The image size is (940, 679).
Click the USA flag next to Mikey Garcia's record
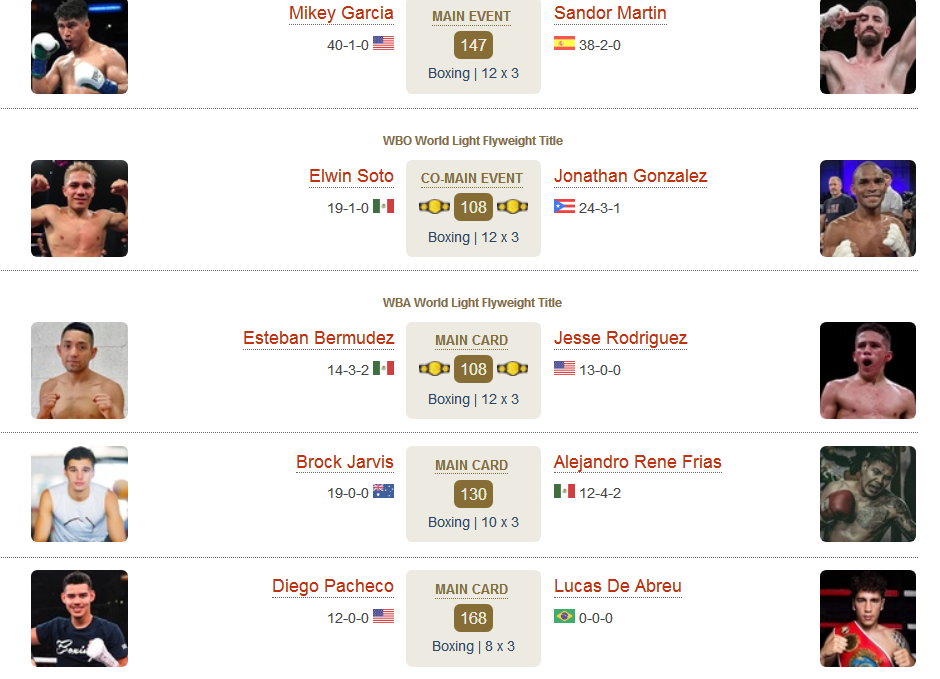(383, 43)
